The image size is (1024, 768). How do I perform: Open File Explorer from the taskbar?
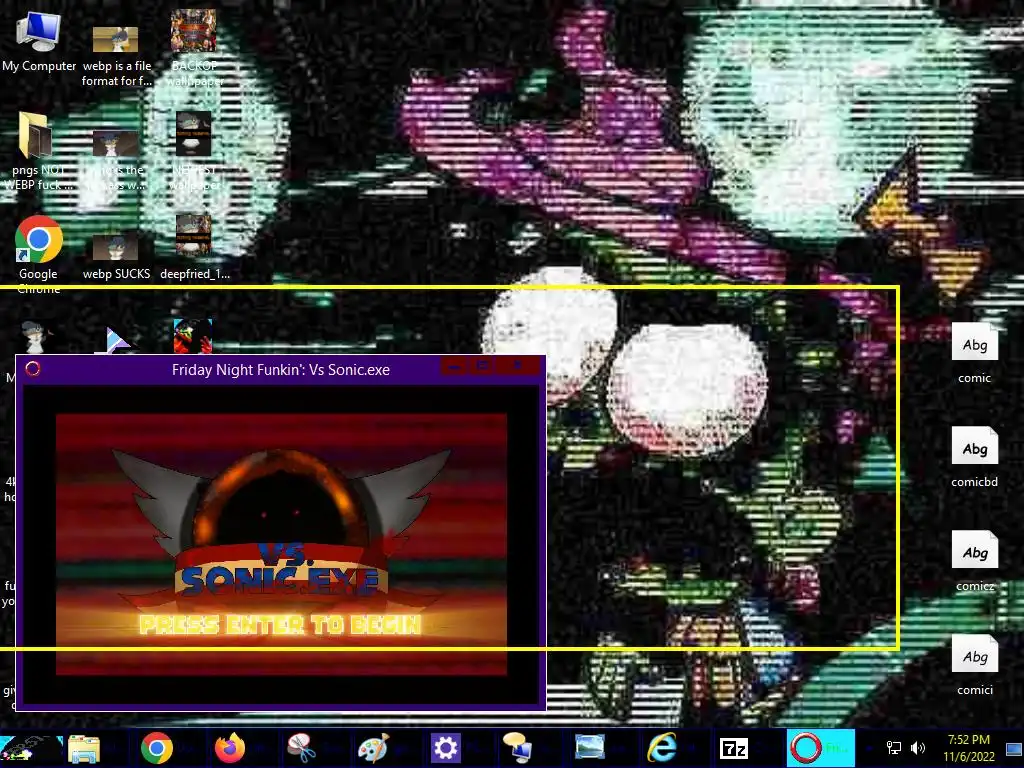coord(84,748)
